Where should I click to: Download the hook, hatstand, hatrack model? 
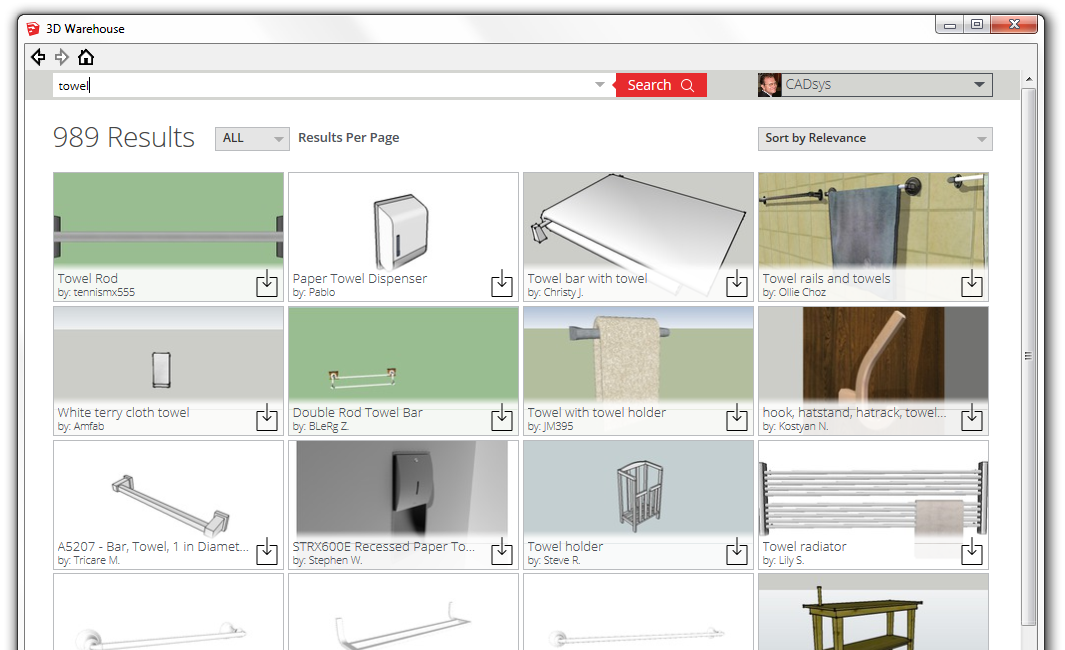pos(972,417)
